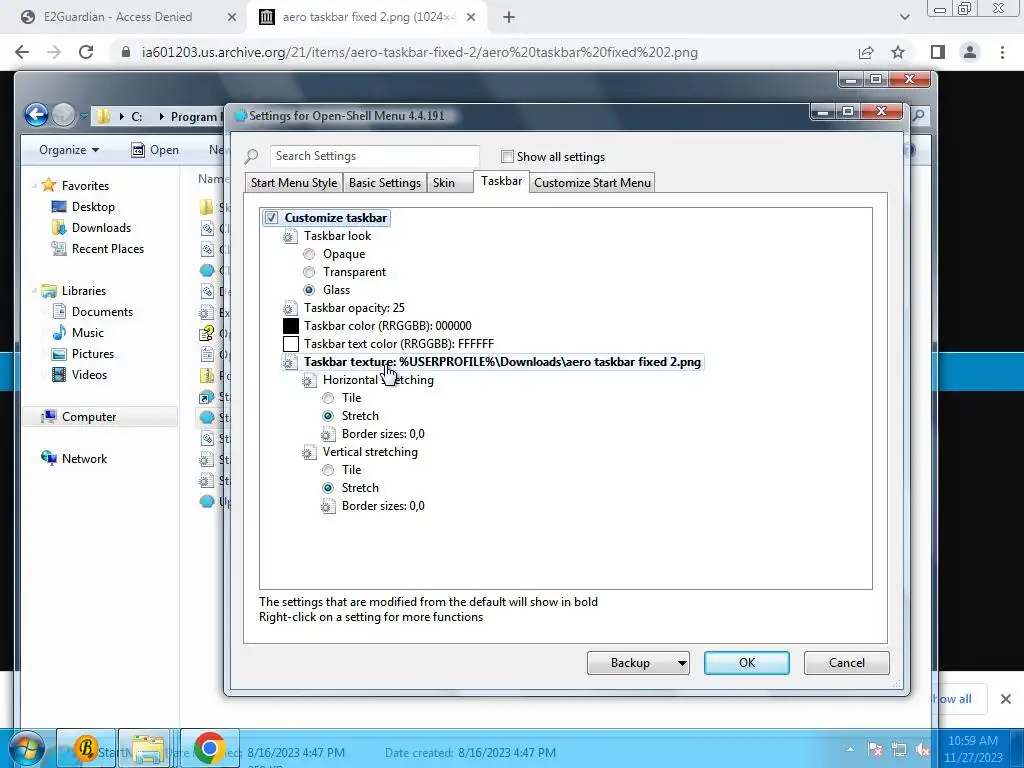Select Transparent taskbar look
The image size is (1024, 768).
pos(309,272)
